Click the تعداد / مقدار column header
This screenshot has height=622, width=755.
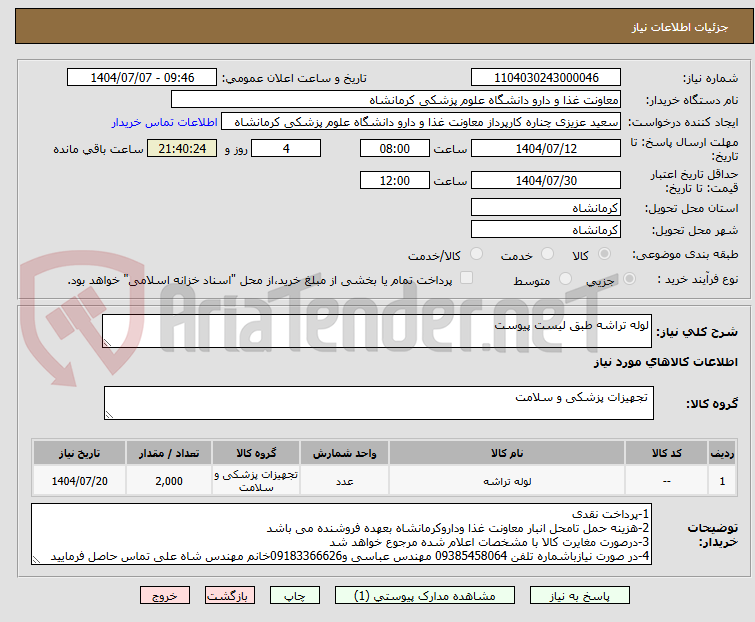coord(169,453)
